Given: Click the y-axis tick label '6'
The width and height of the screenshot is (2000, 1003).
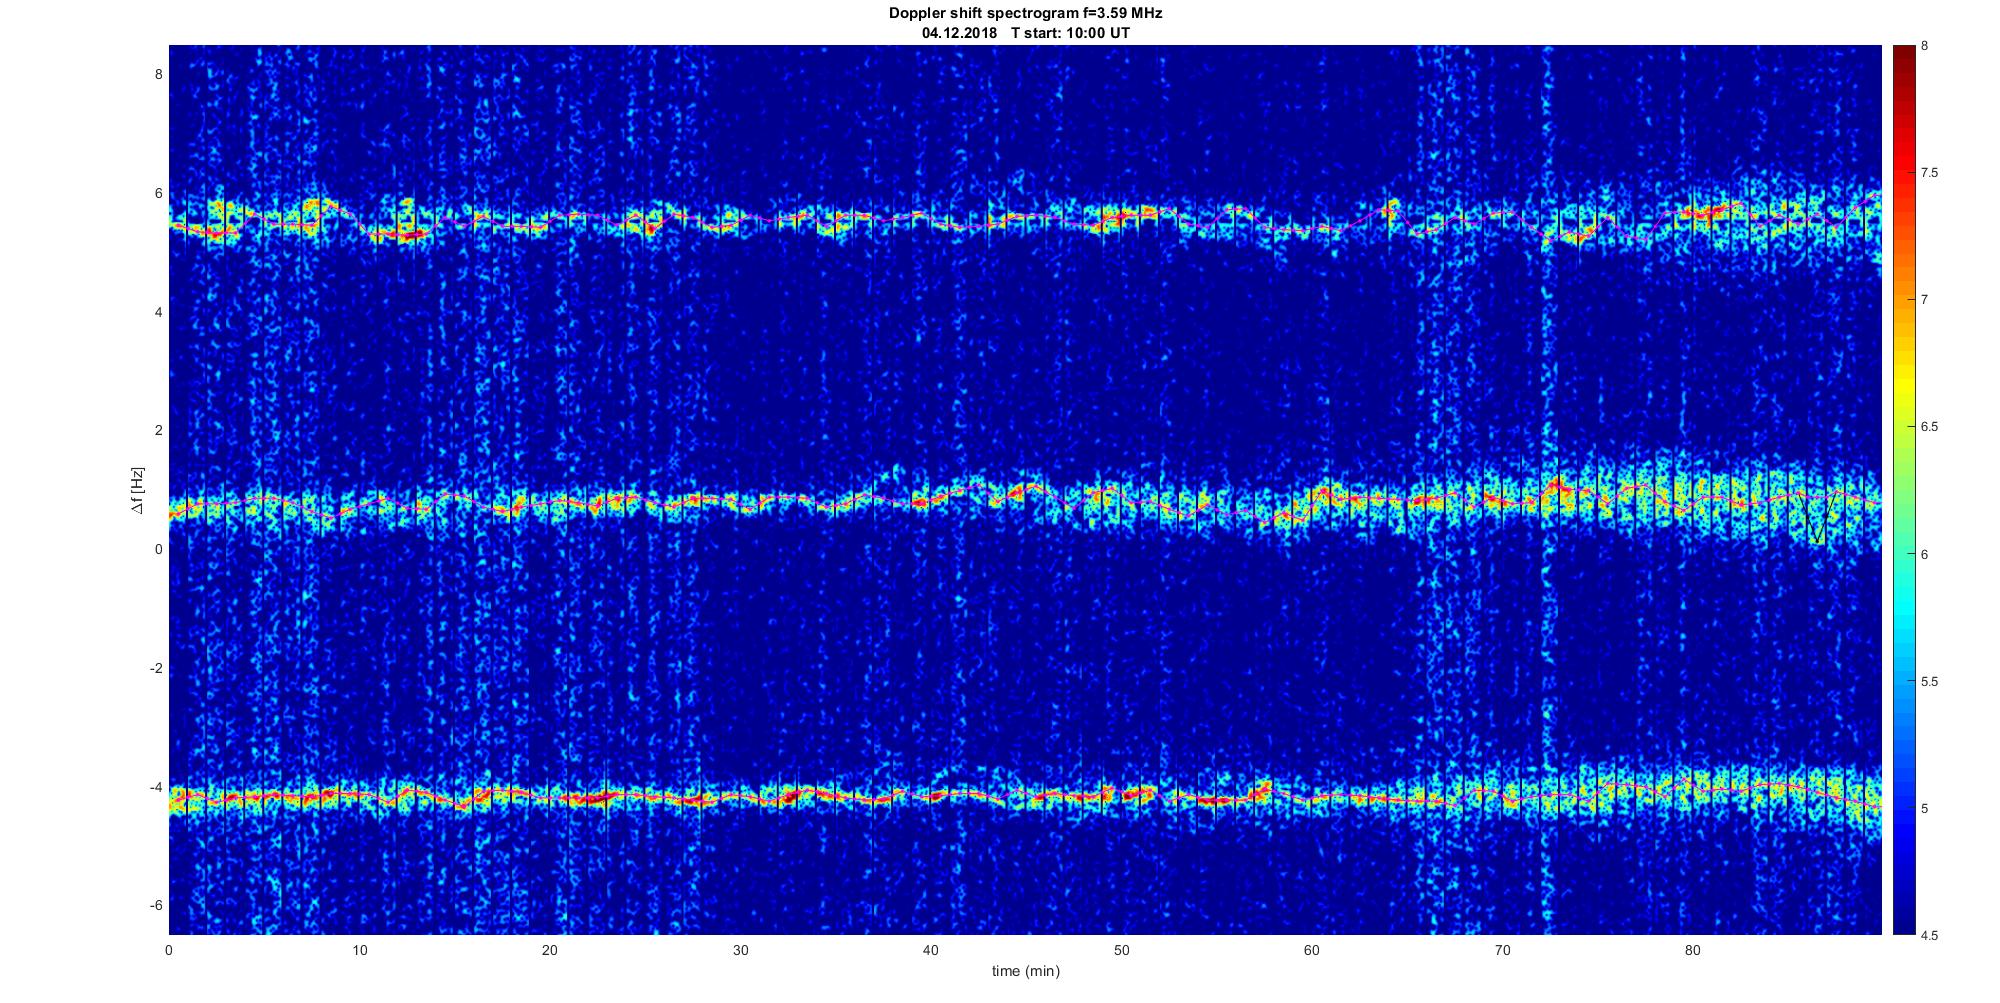Looking at the screenshot, I should pyautogui.click(x=158, y=194).
